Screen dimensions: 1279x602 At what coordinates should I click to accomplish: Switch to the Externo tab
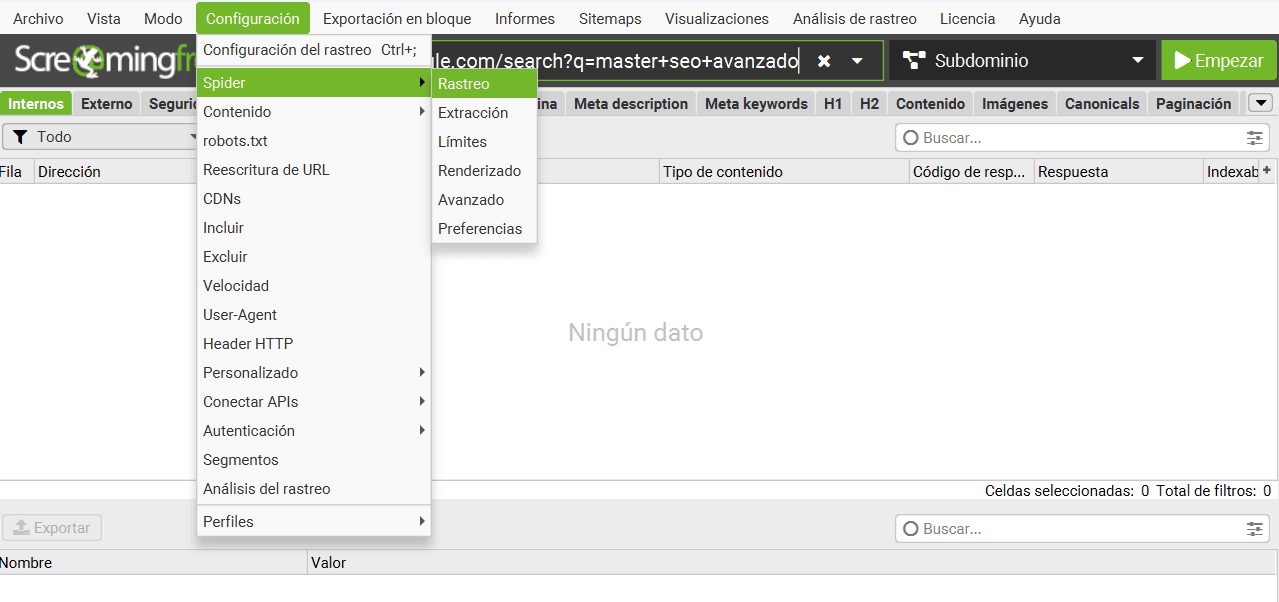(x=106, y=102)
